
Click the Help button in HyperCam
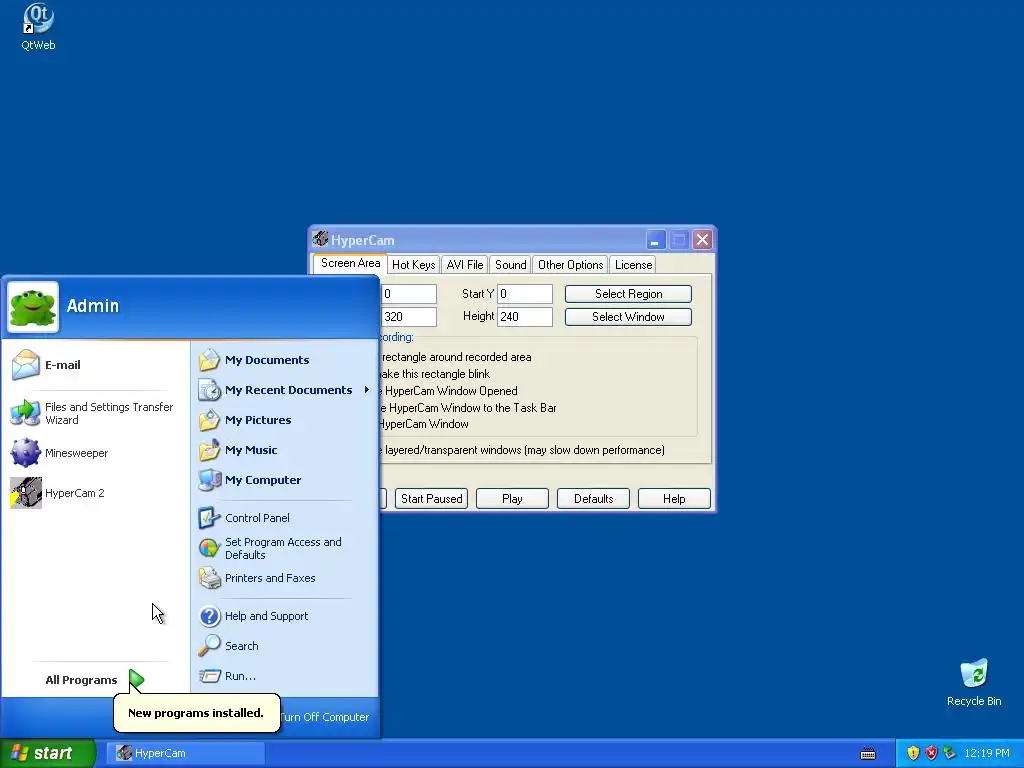click(674, 499)
